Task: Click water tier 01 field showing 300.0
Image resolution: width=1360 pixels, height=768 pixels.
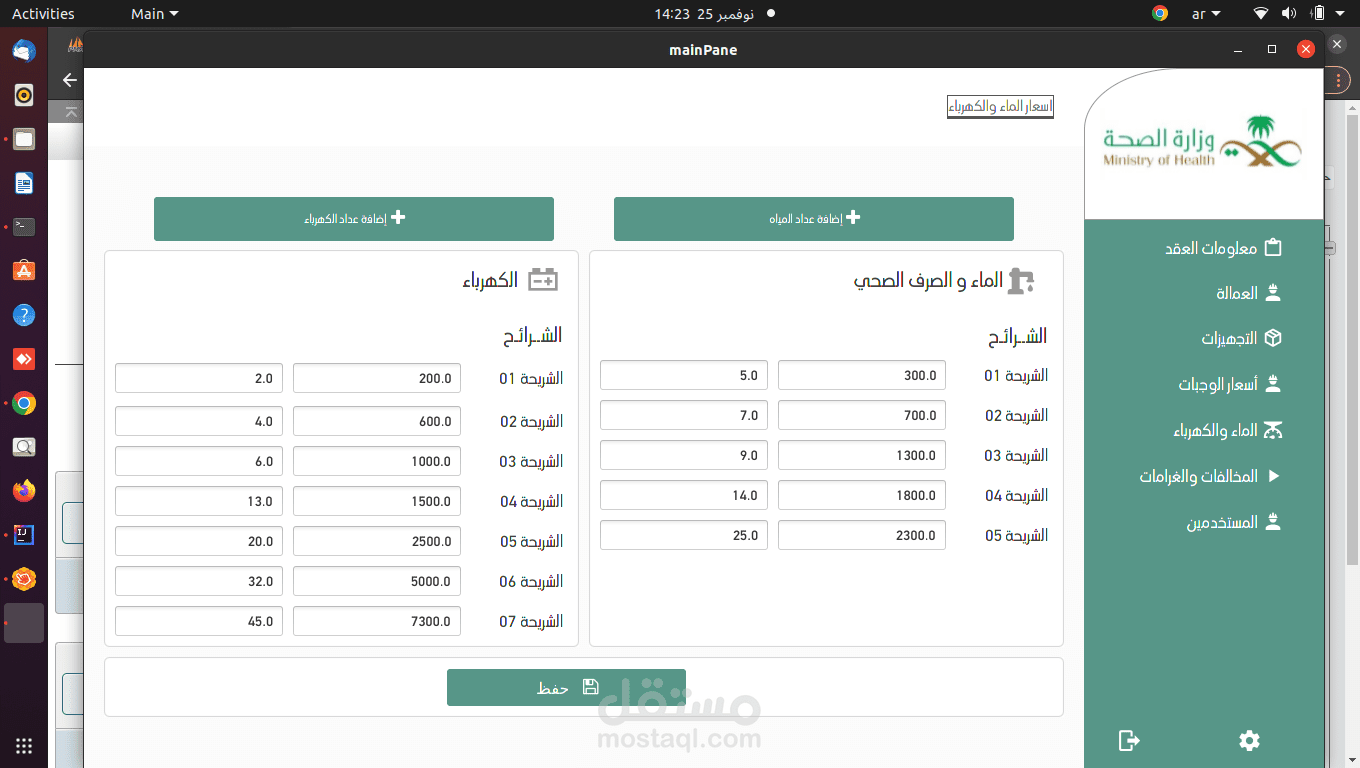Action: (x=862, y=376)
